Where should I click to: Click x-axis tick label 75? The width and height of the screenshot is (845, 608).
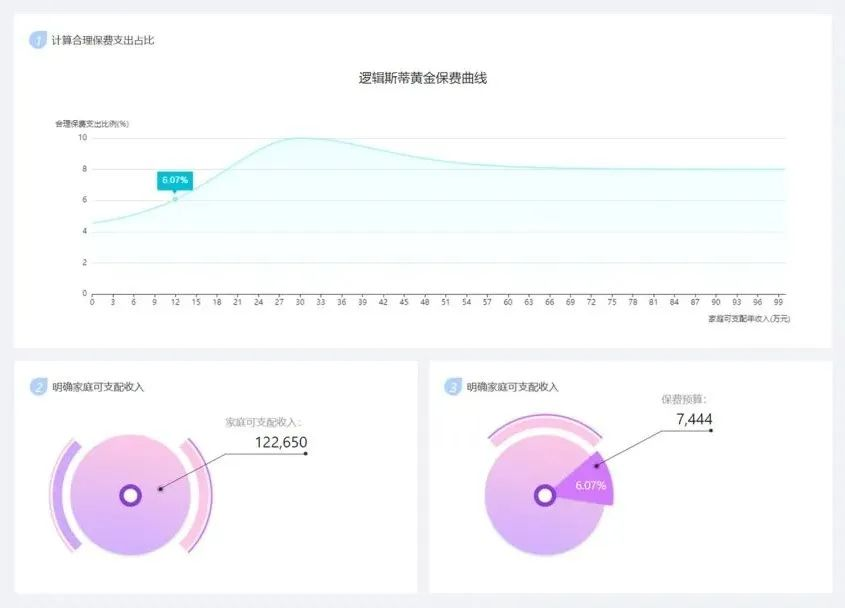[612, 302]
